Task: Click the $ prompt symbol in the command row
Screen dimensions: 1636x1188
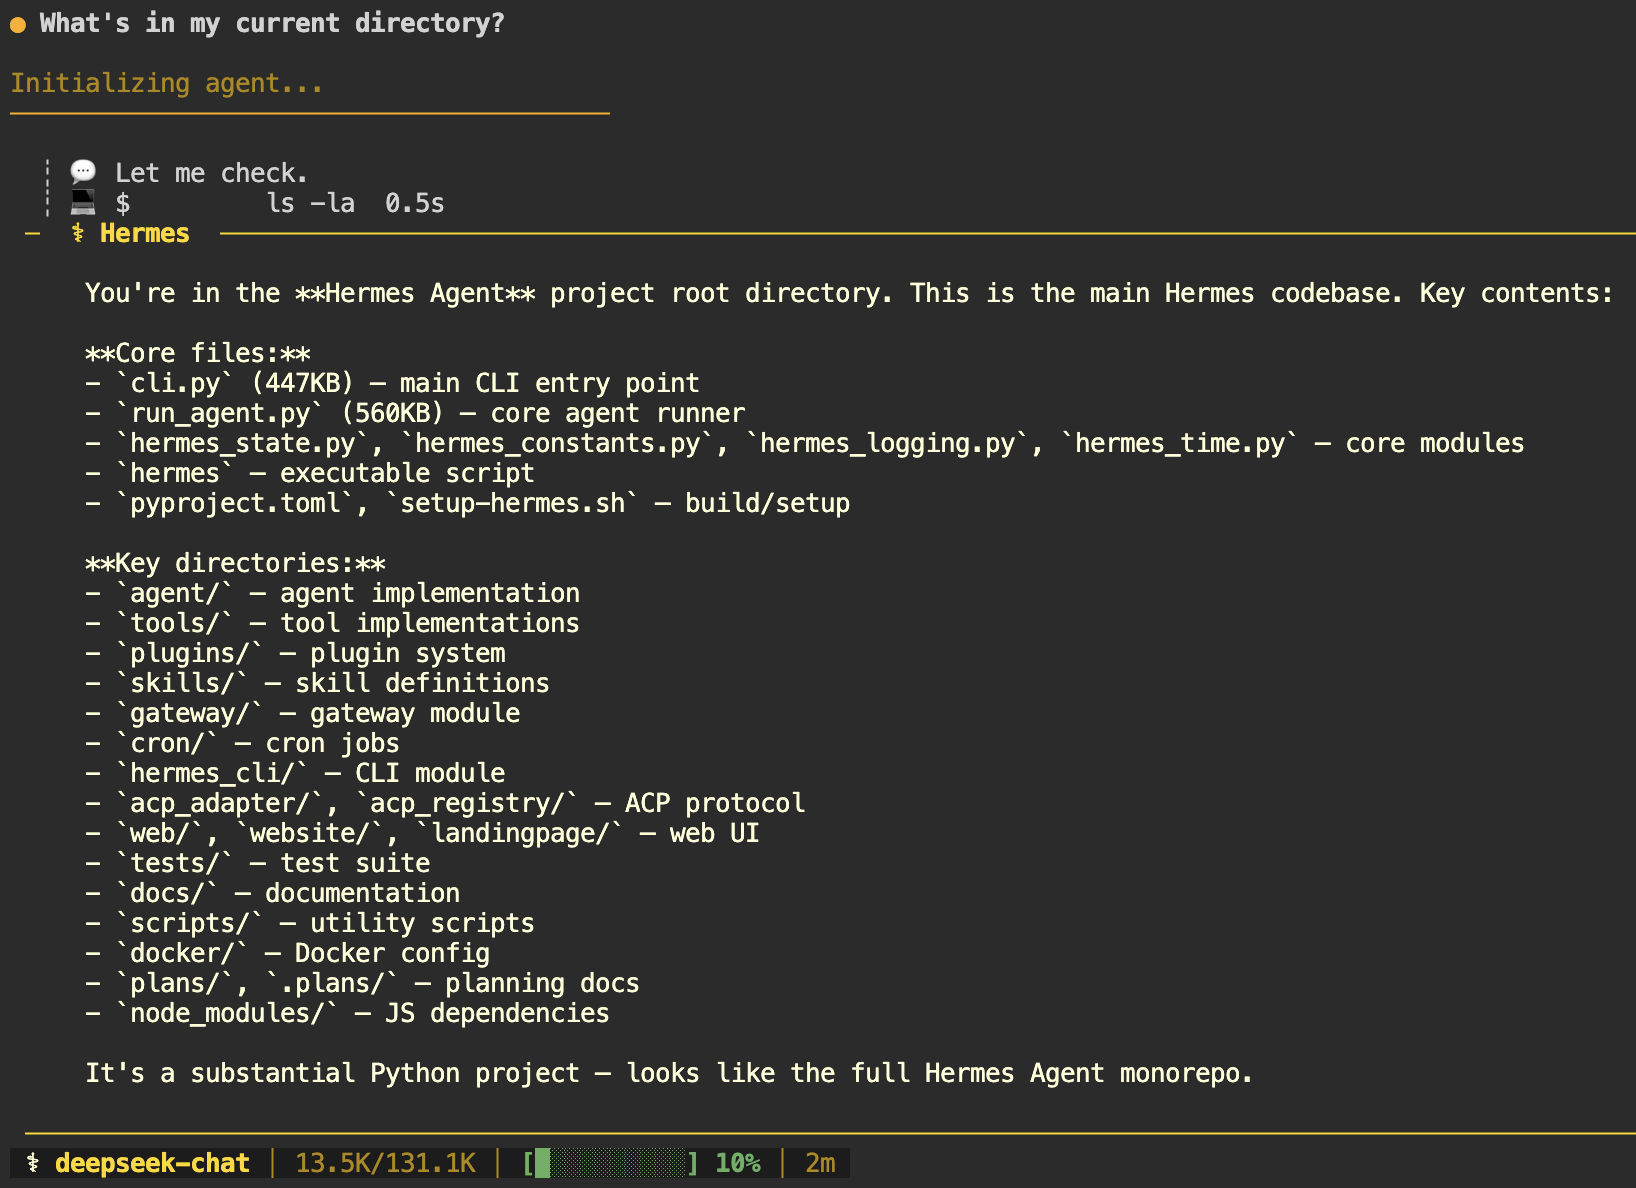Action: (x=124, y=203)
